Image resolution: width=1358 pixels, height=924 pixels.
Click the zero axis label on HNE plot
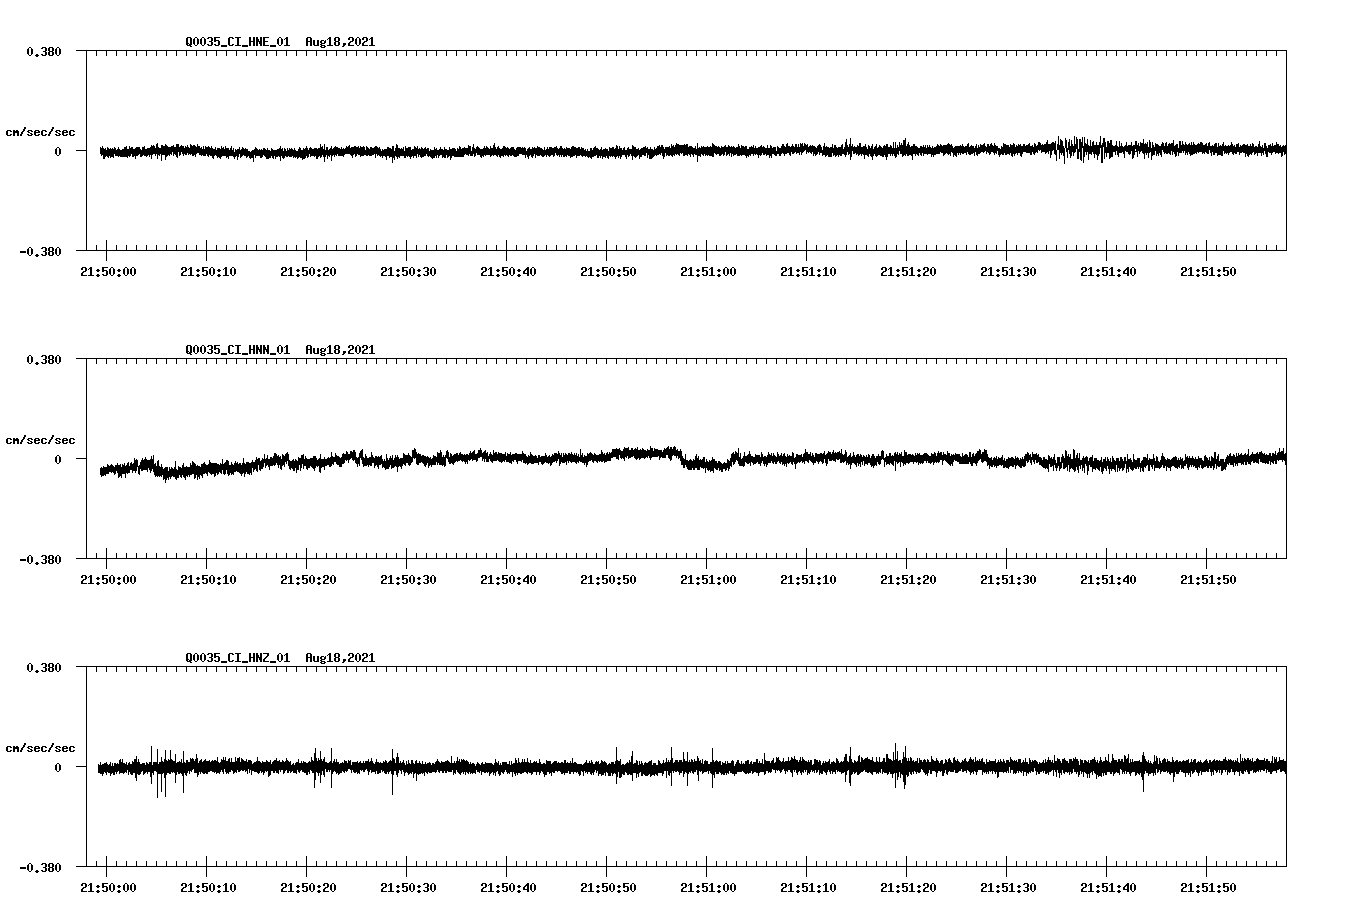[58, 151]
